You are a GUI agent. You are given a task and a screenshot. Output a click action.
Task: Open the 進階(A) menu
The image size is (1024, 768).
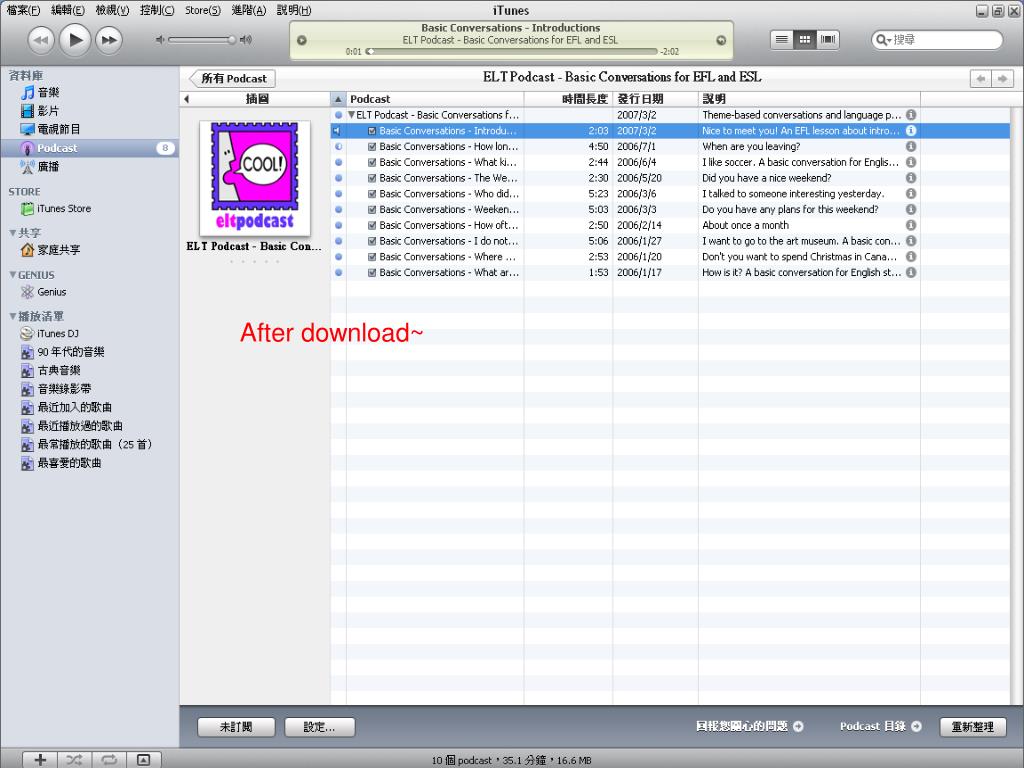(249, 10)
